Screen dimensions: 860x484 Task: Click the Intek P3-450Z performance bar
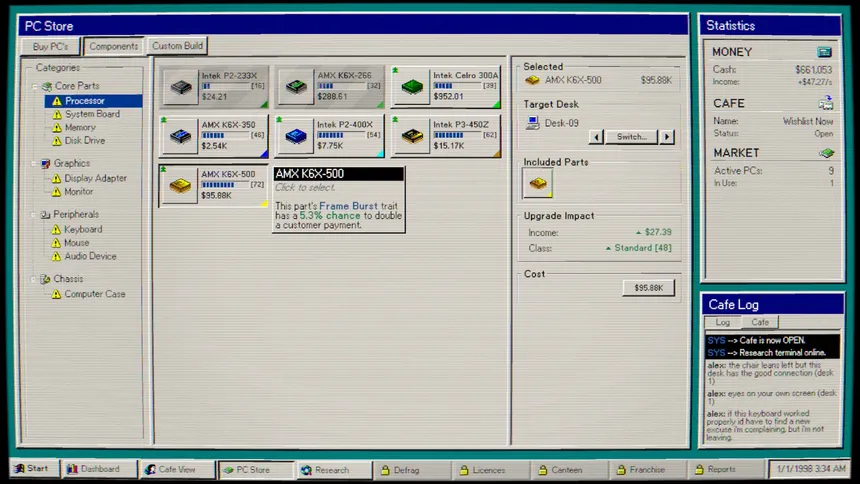pyautogui.click(x=457, y=135)
